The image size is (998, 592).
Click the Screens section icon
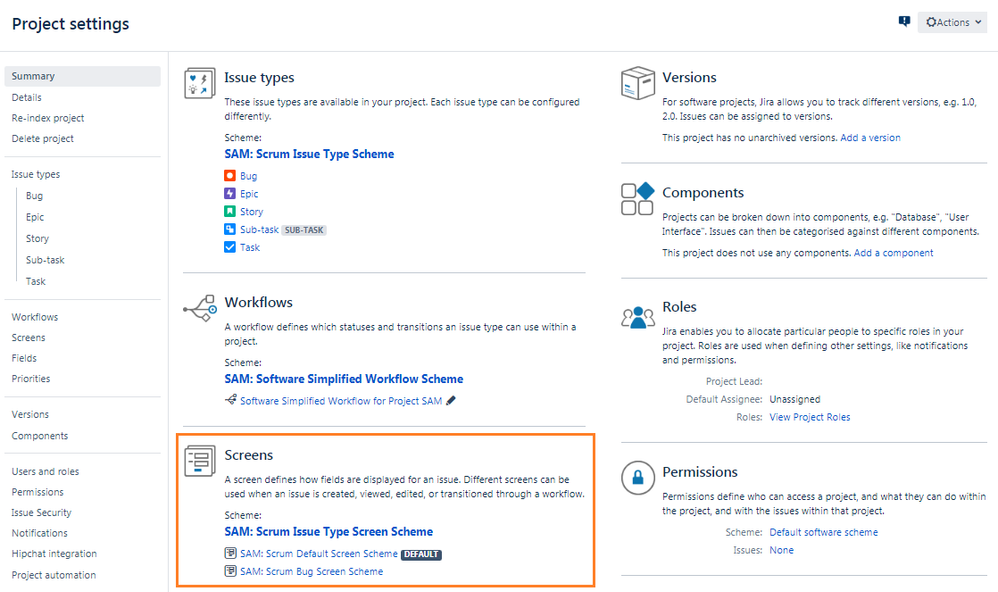coord(200,461)
